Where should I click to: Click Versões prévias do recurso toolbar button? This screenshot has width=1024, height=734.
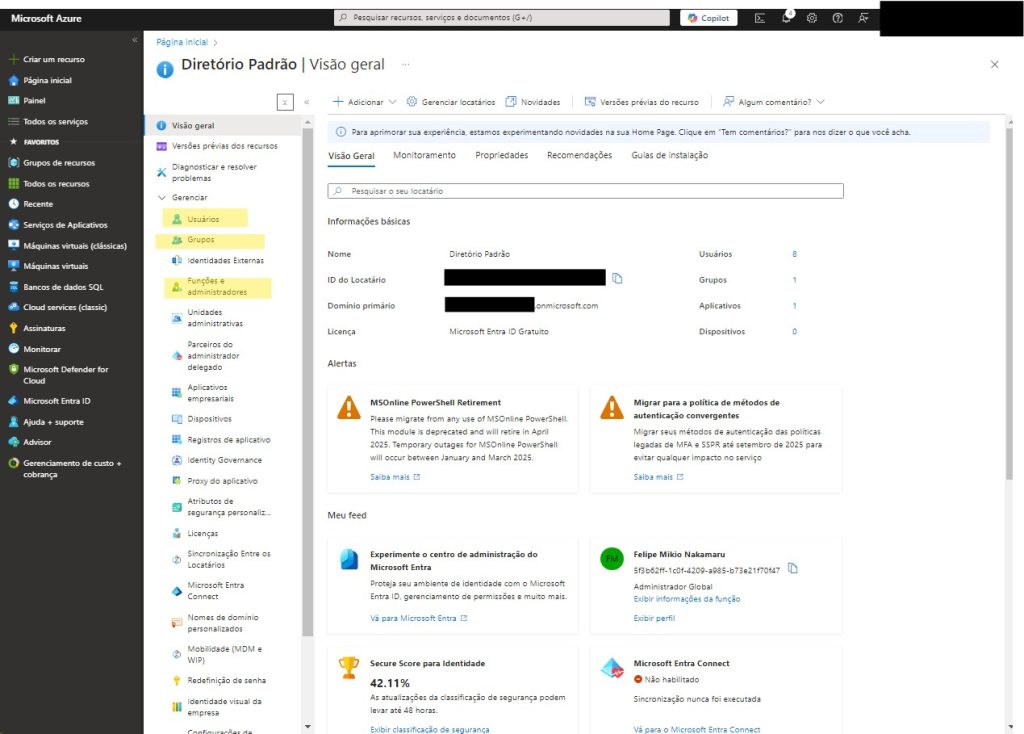coord(641,102)
